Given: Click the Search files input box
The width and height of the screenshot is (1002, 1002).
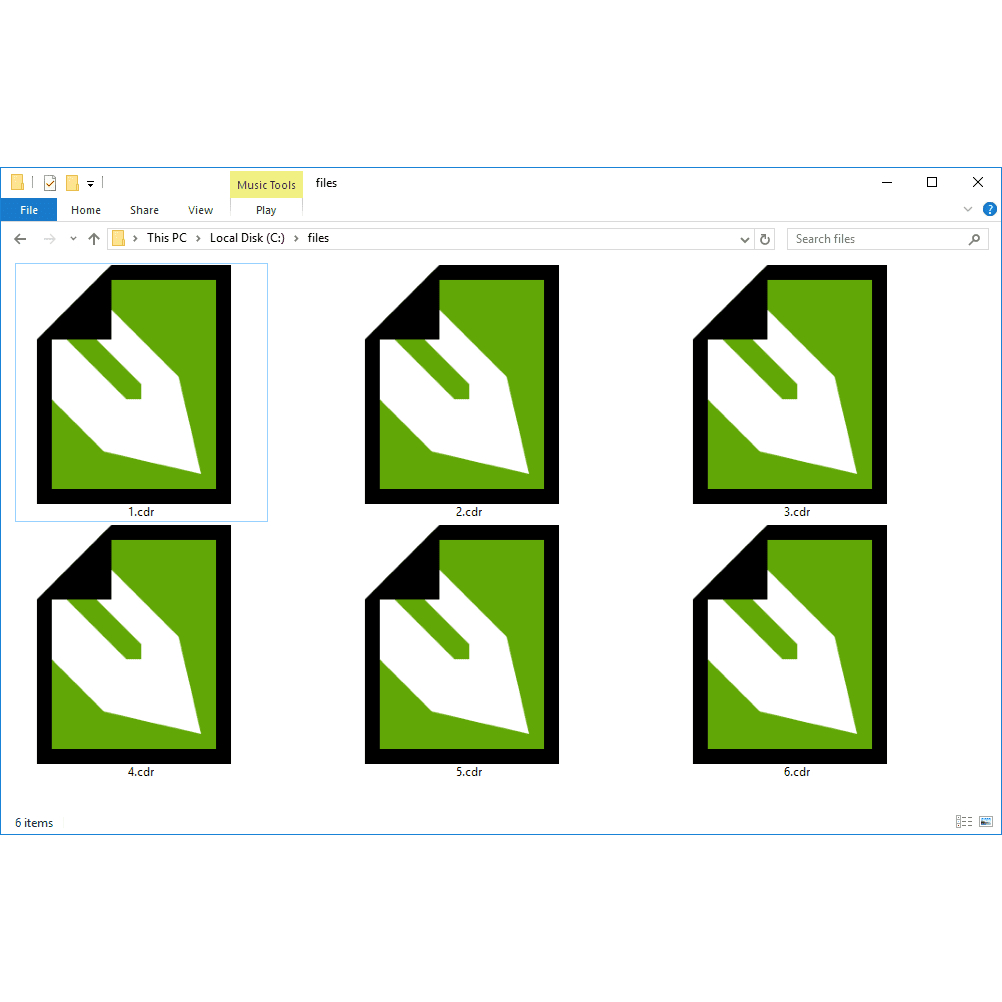Looking at the screenshot, I should 879,239.
